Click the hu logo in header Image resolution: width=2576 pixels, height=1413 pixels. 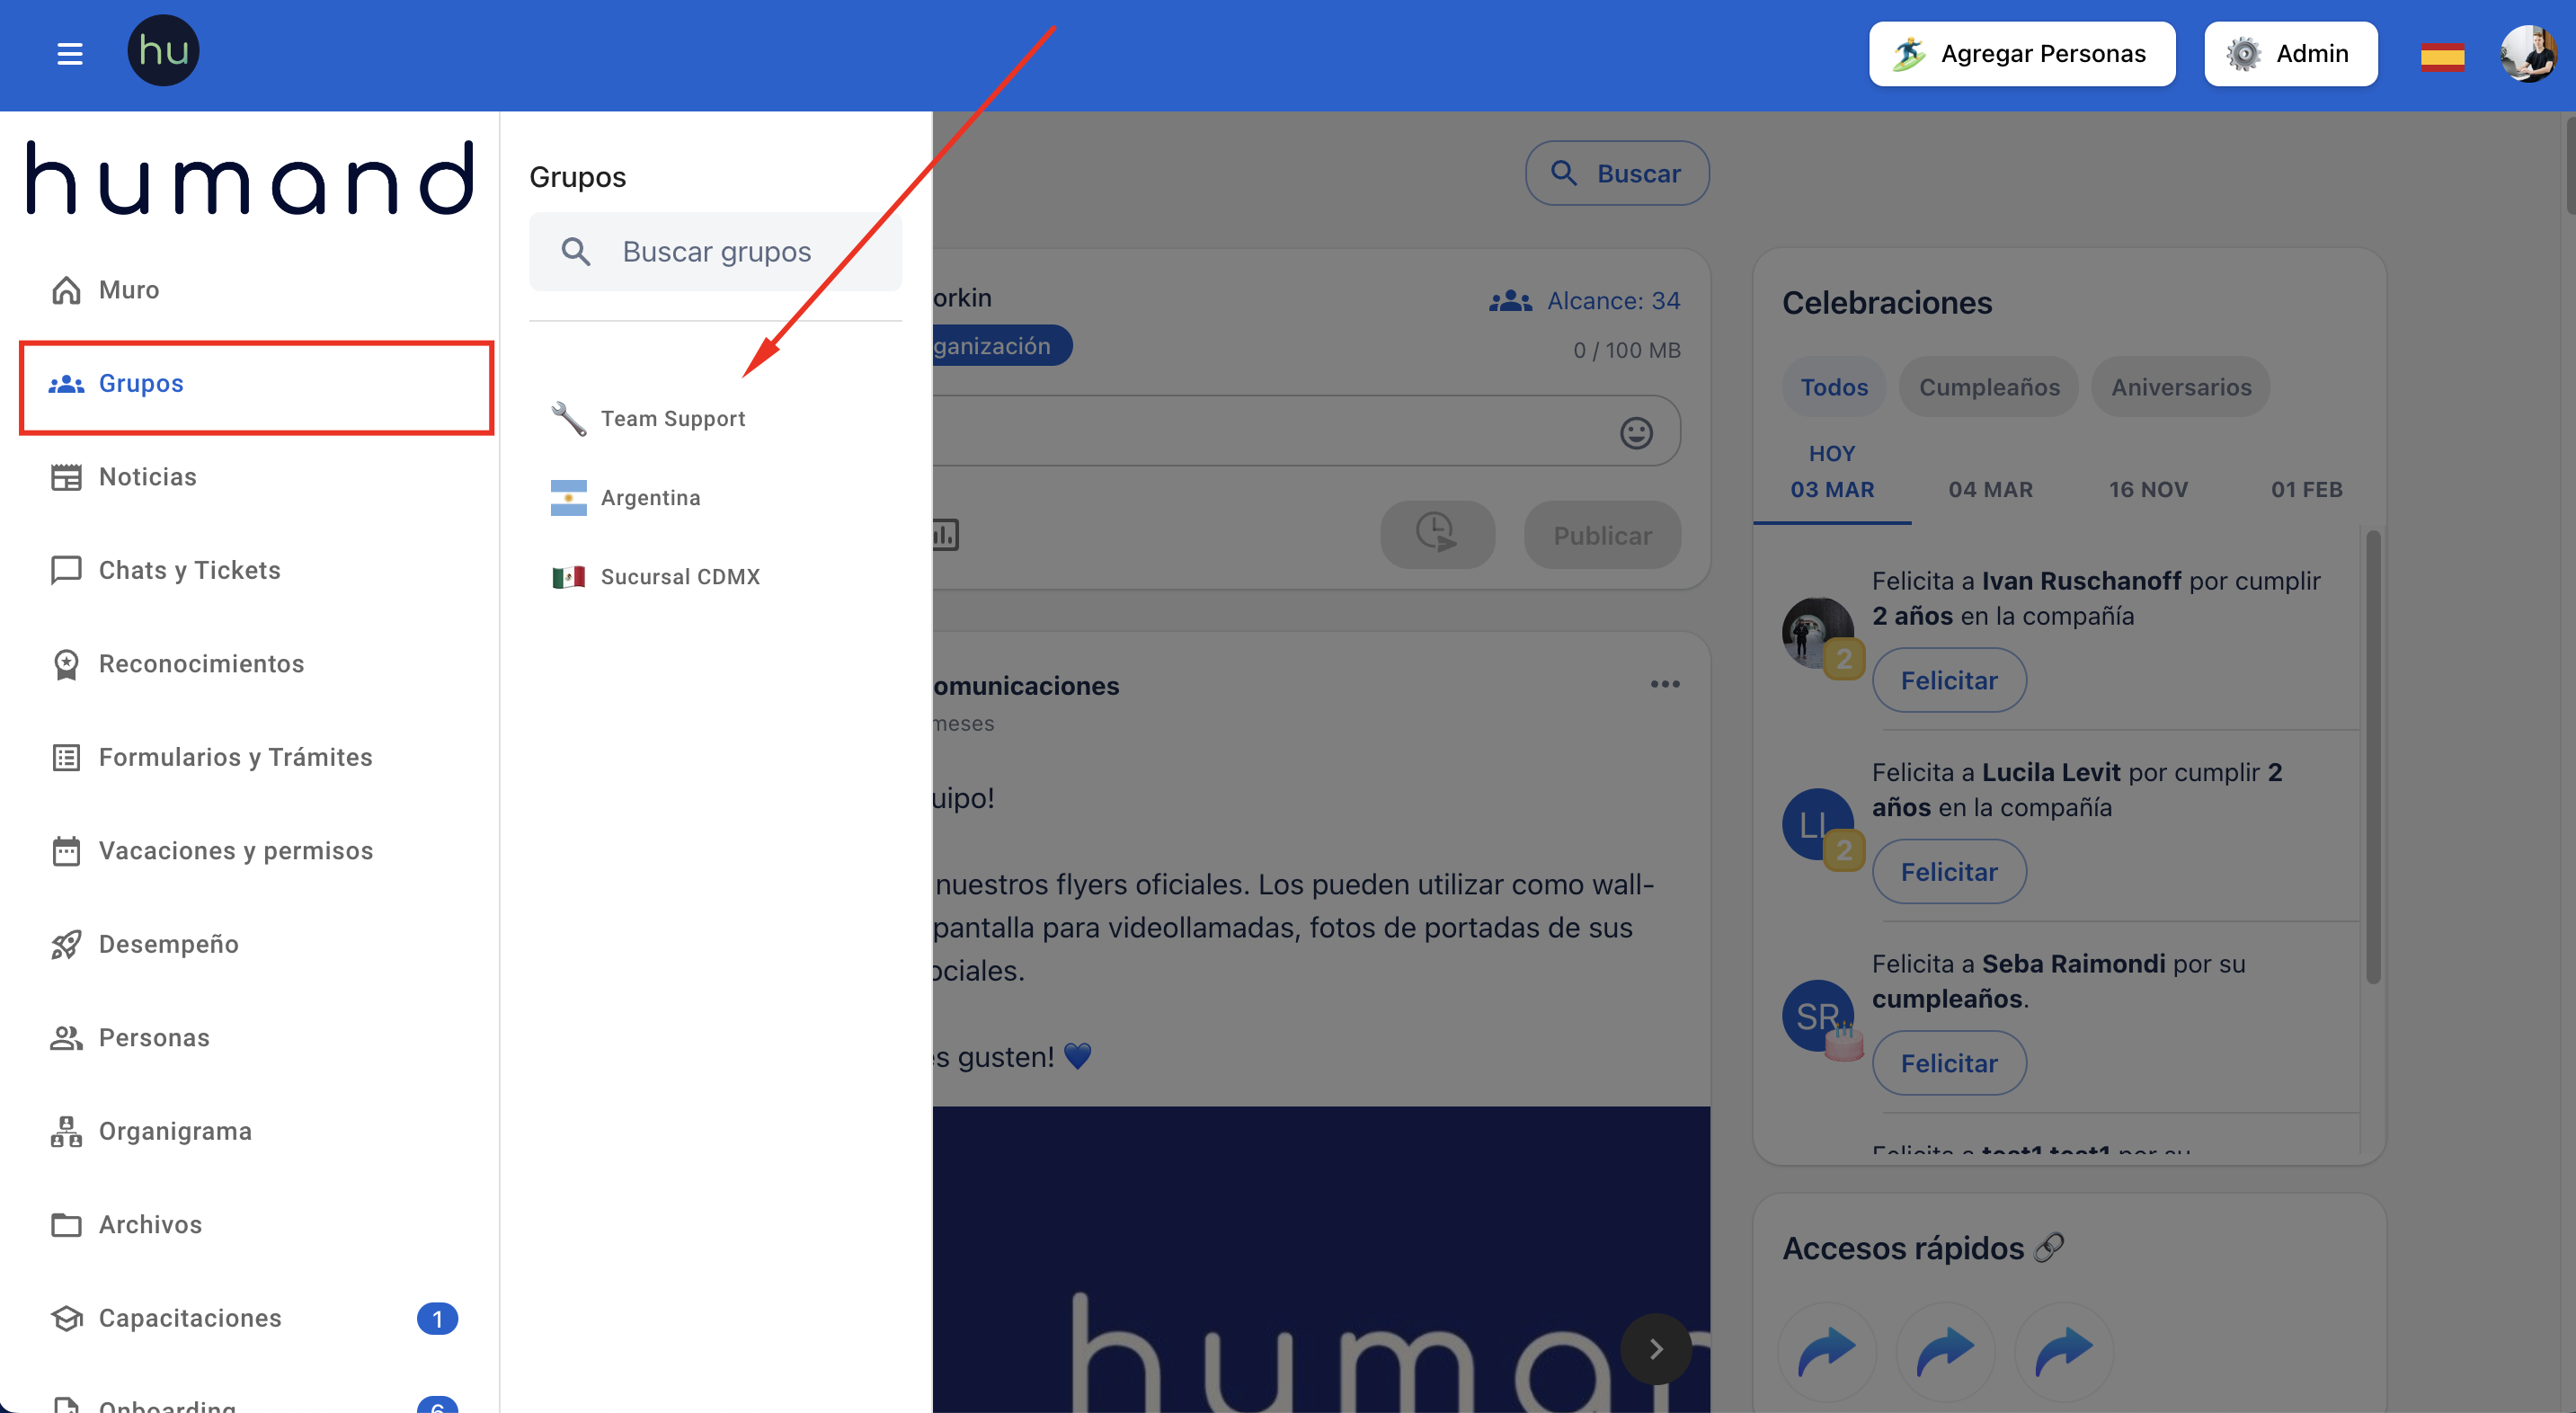coord(163,51)
